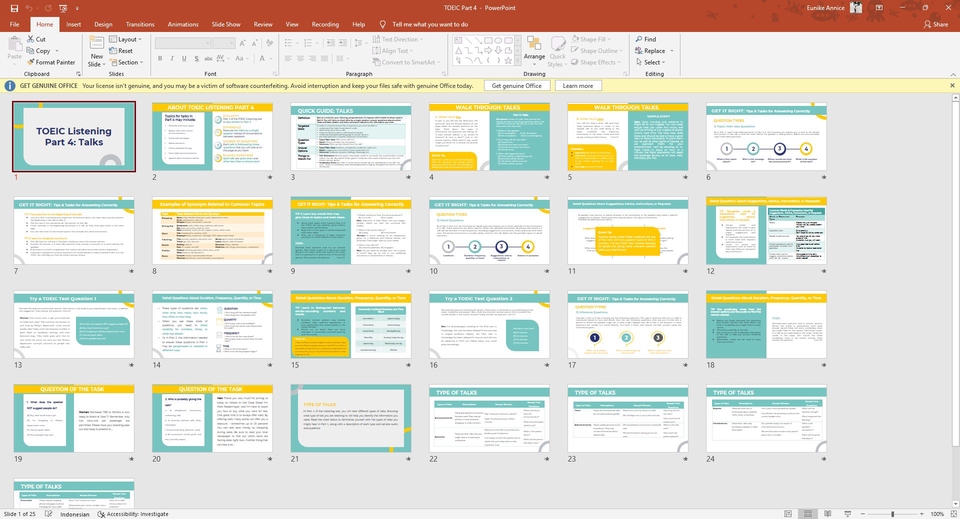Zoom out with the minus button
This screenshot has width=960, height=519.
click(x=862, y=514)
